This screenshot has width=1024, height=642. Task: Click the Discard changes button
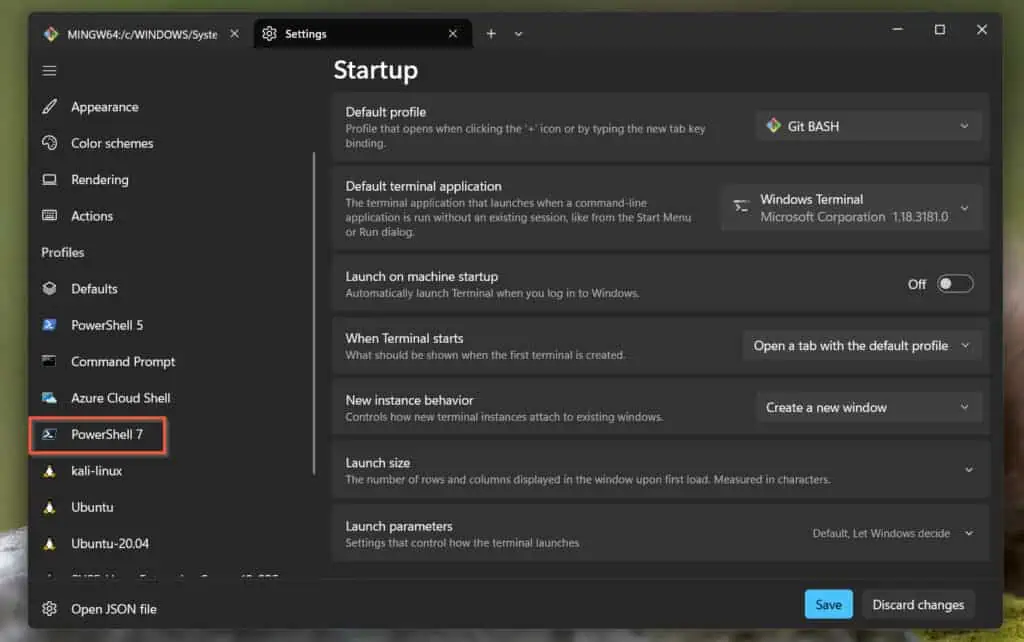[x=918, y=605]
